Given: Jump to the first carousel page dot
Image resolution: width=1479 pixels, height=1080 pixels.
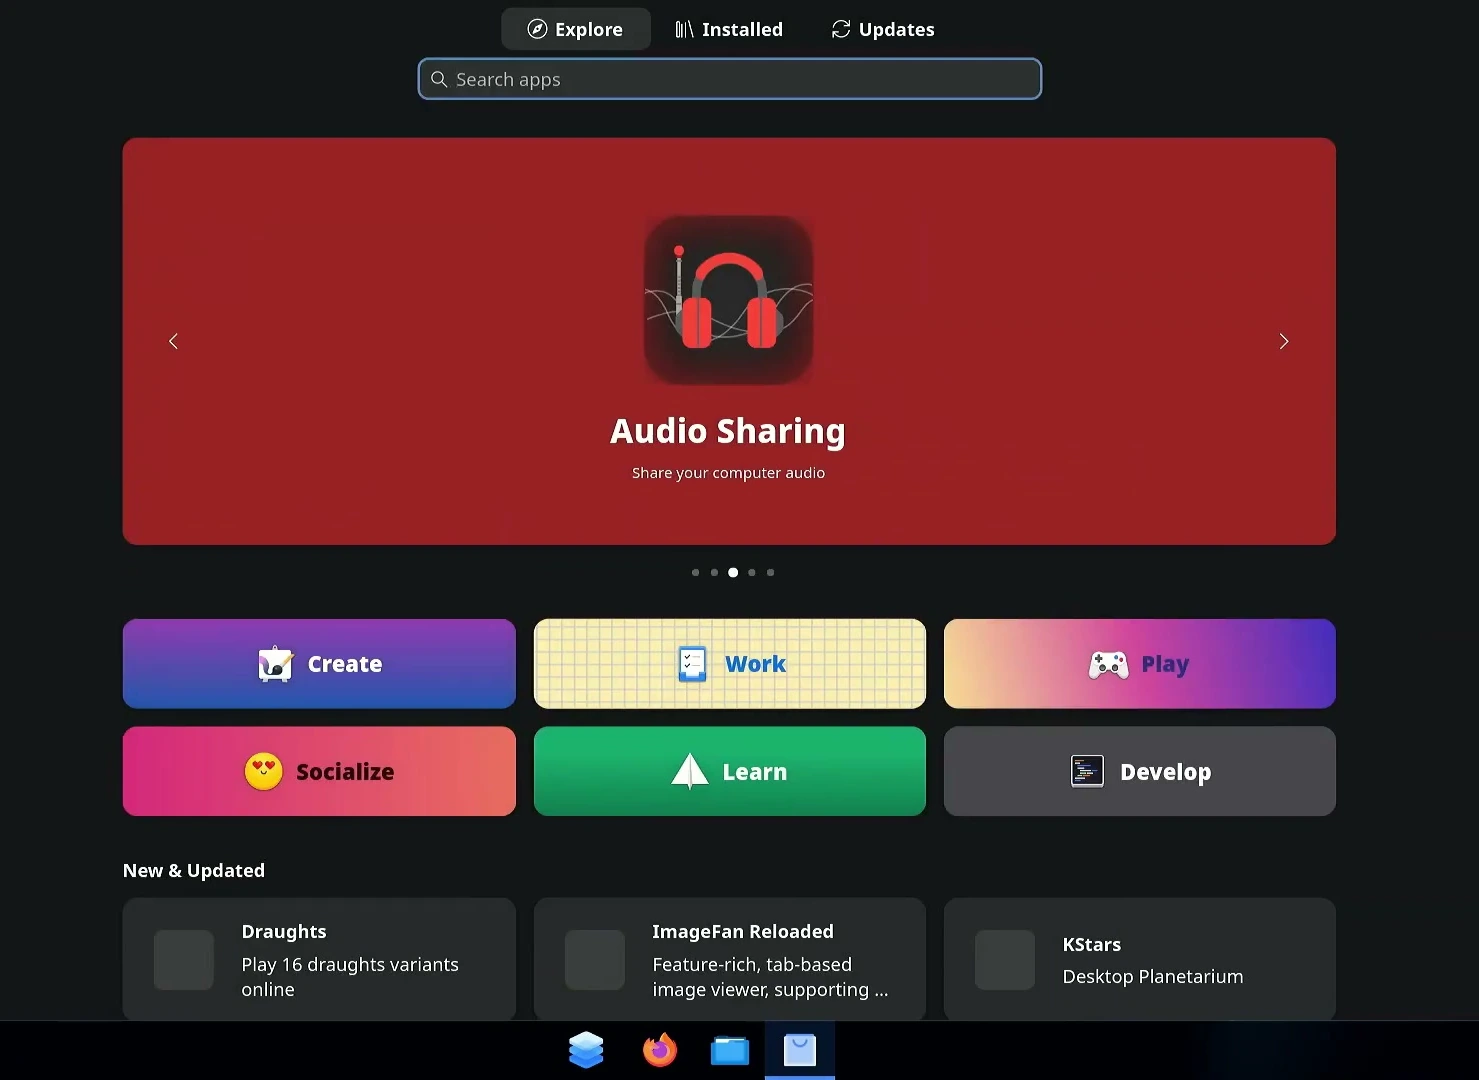Looking at the screenshot, I should [x=696, y=573].
